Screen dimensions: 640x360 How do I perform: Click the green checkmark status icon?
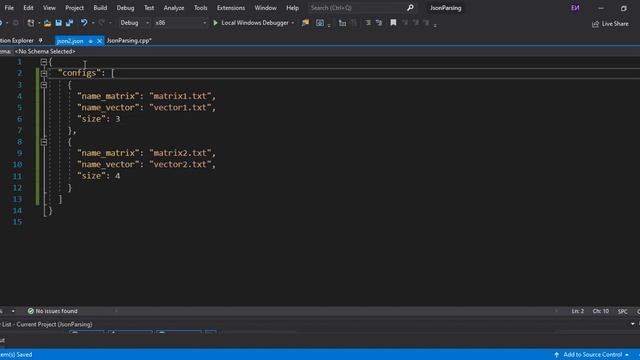click(31, 311)
